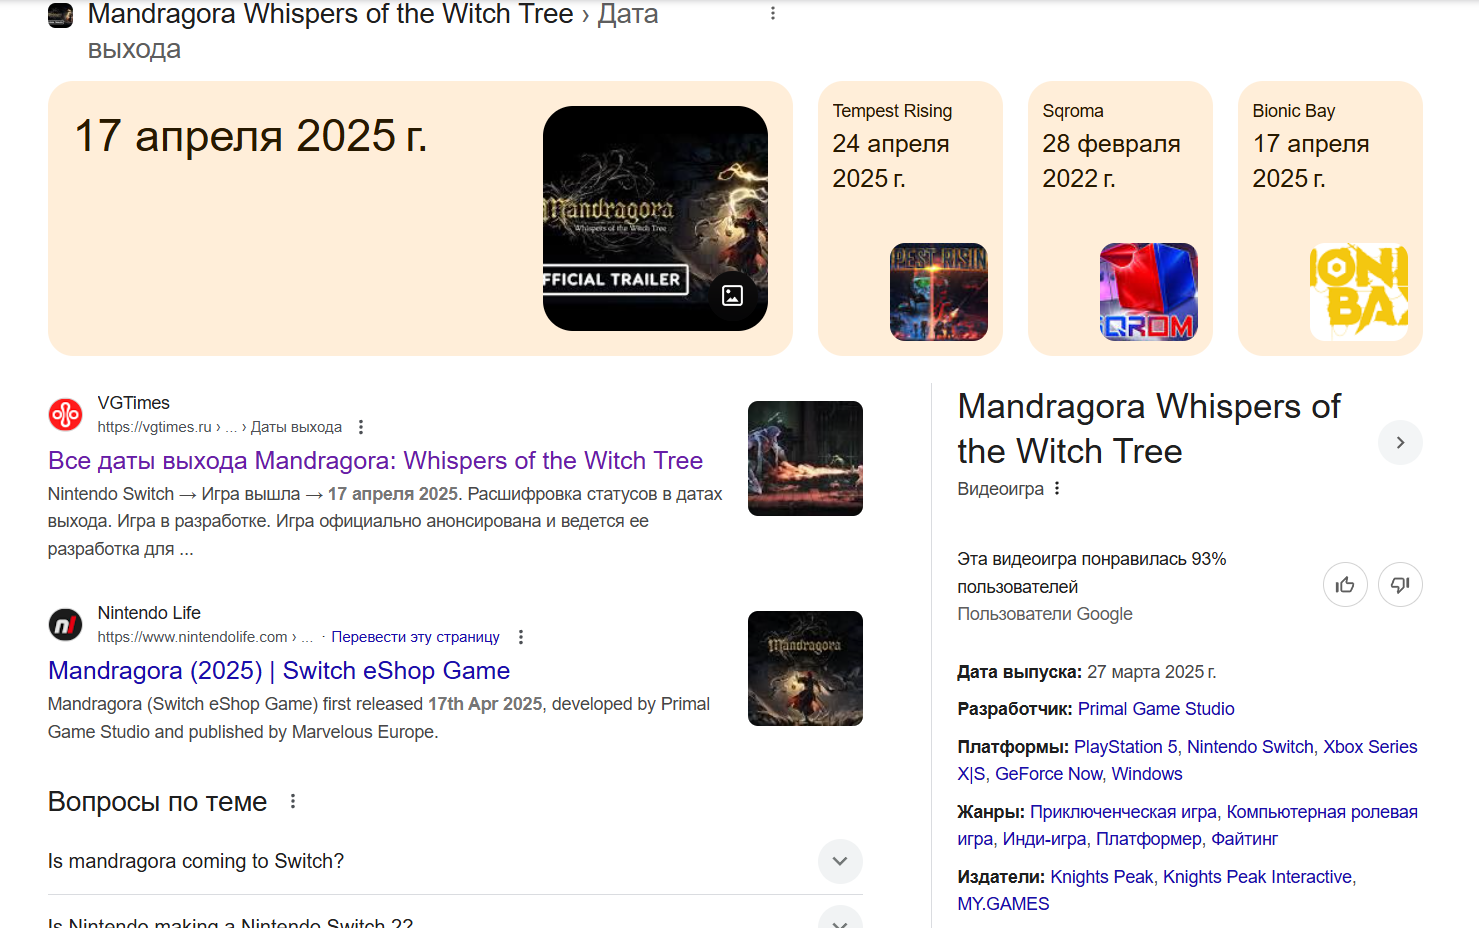
Task: Open the three-dot menu beside the Mandragora release date heading
Action: coord(773,14)
